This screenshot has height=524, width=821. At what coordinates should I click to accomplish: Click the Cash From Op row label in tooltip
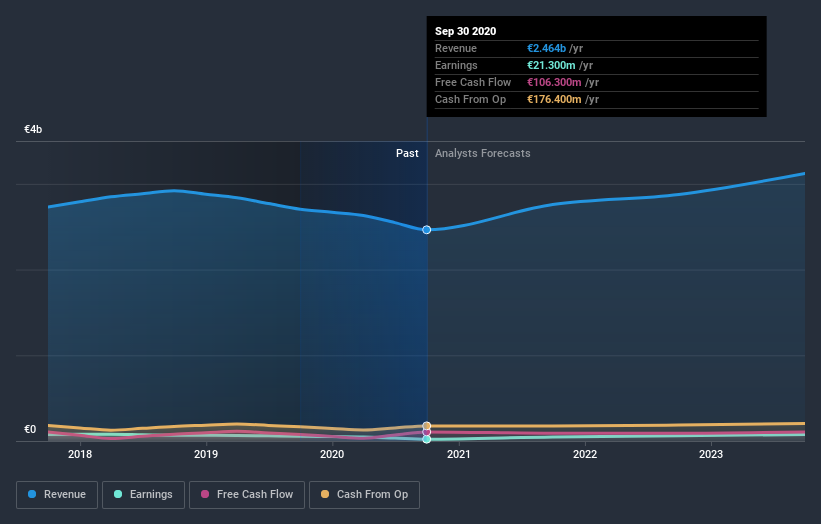(x=470, y=99)
